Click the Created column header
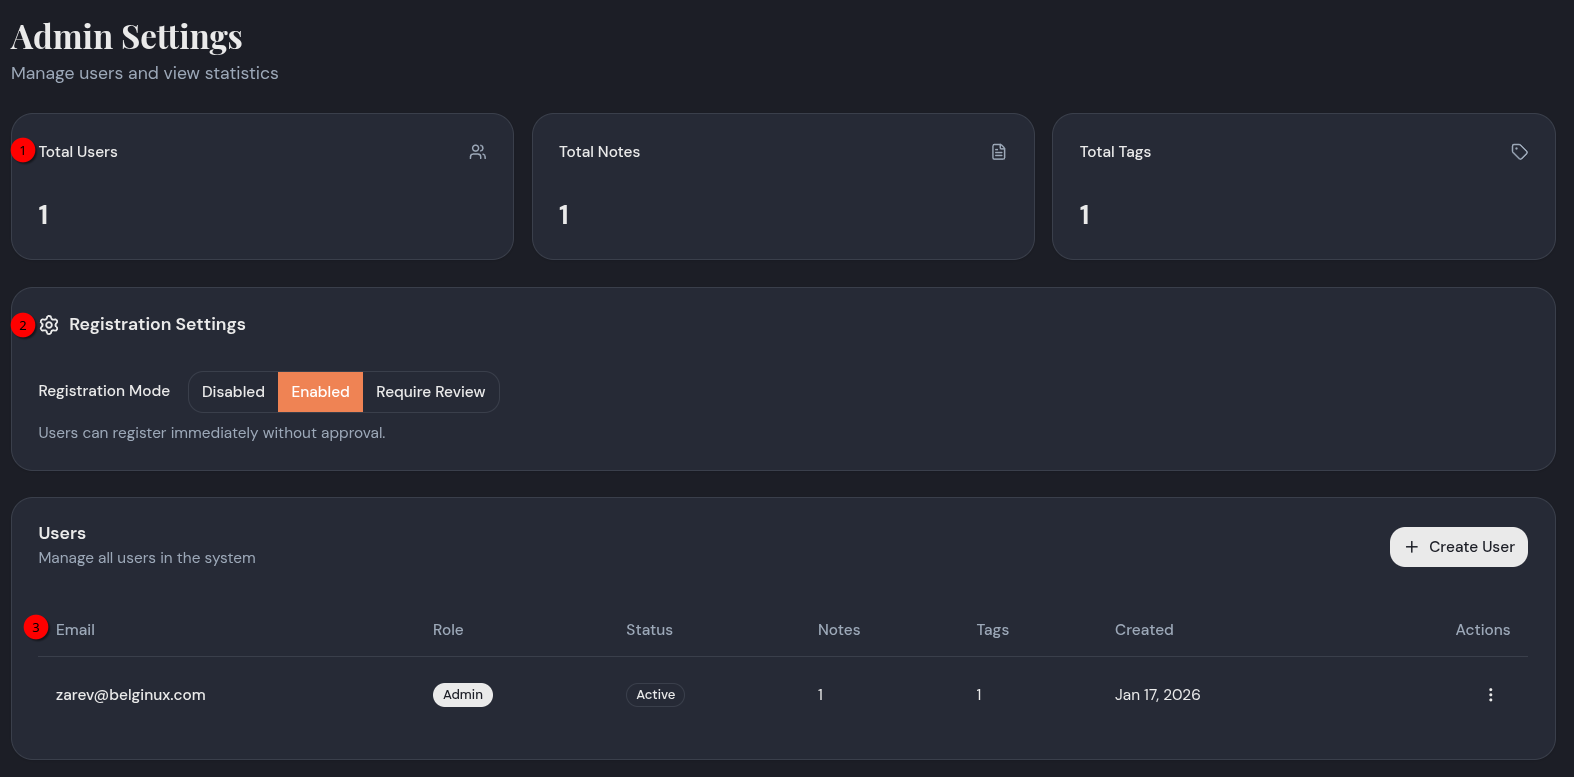1574x777 pixels. click(x=1144, y=630)
